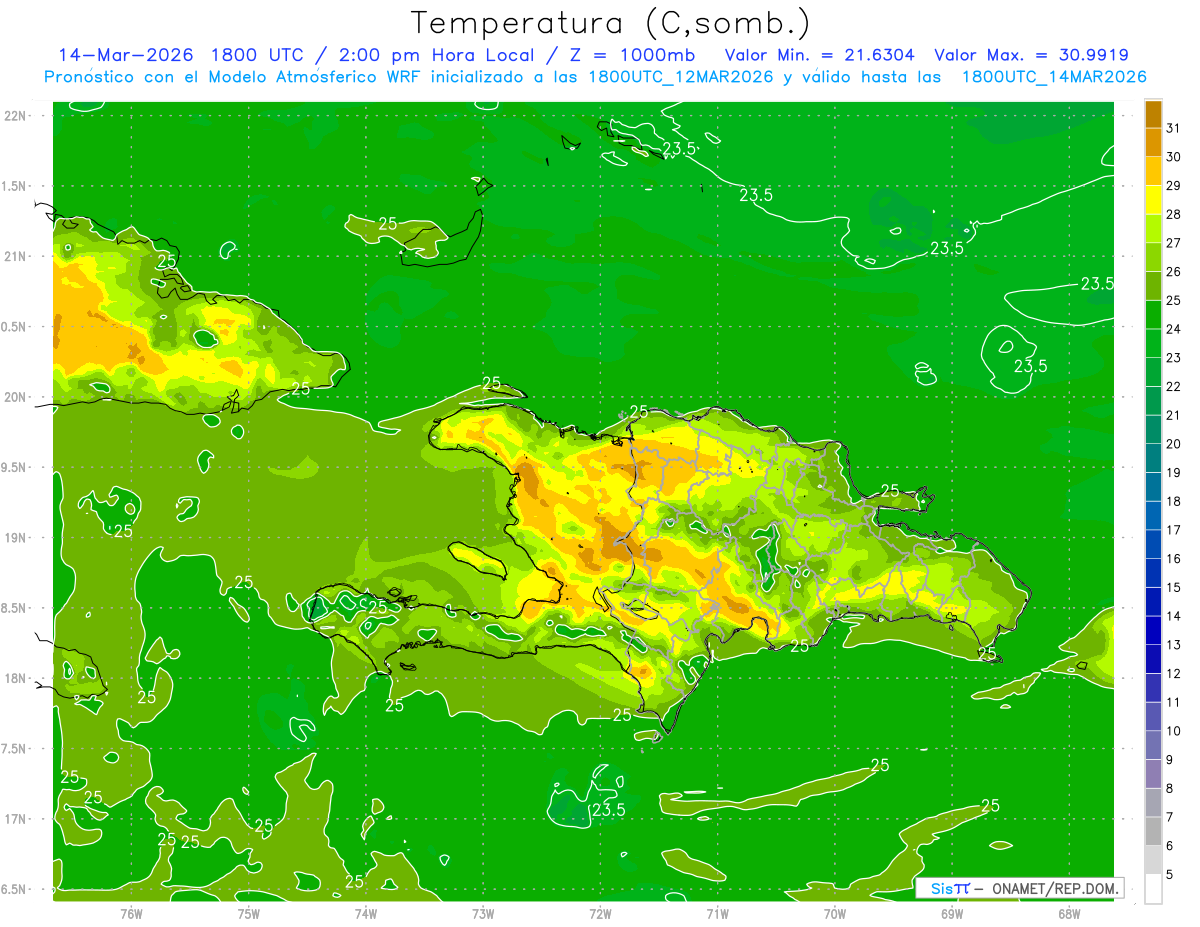Click the '70W' longitude axis label
This screenshot has height=927, width=1200.
[835, 913]
